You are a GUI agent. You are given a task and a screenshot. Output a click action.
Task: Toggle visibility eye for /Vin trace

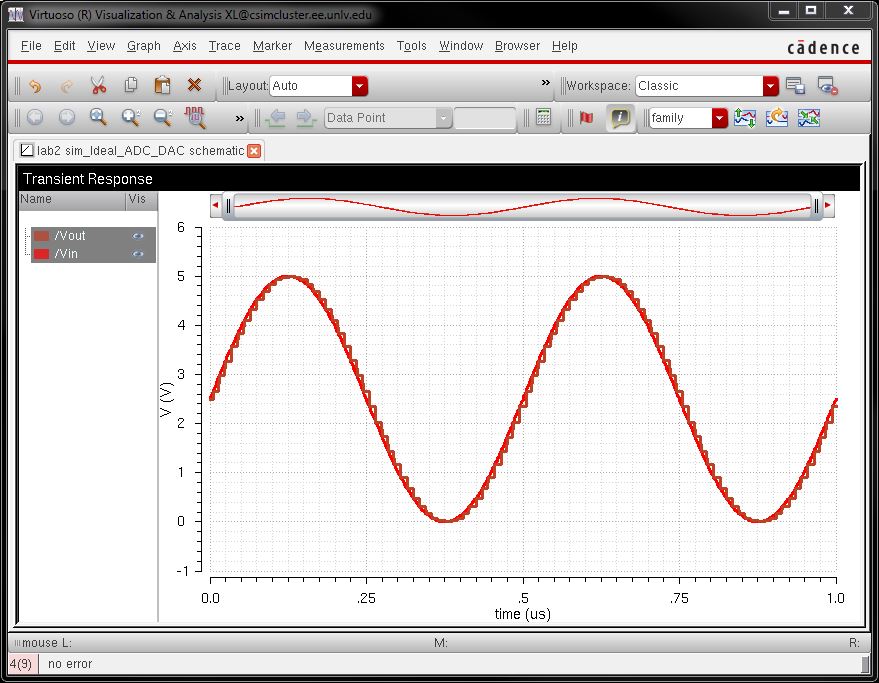138,254
